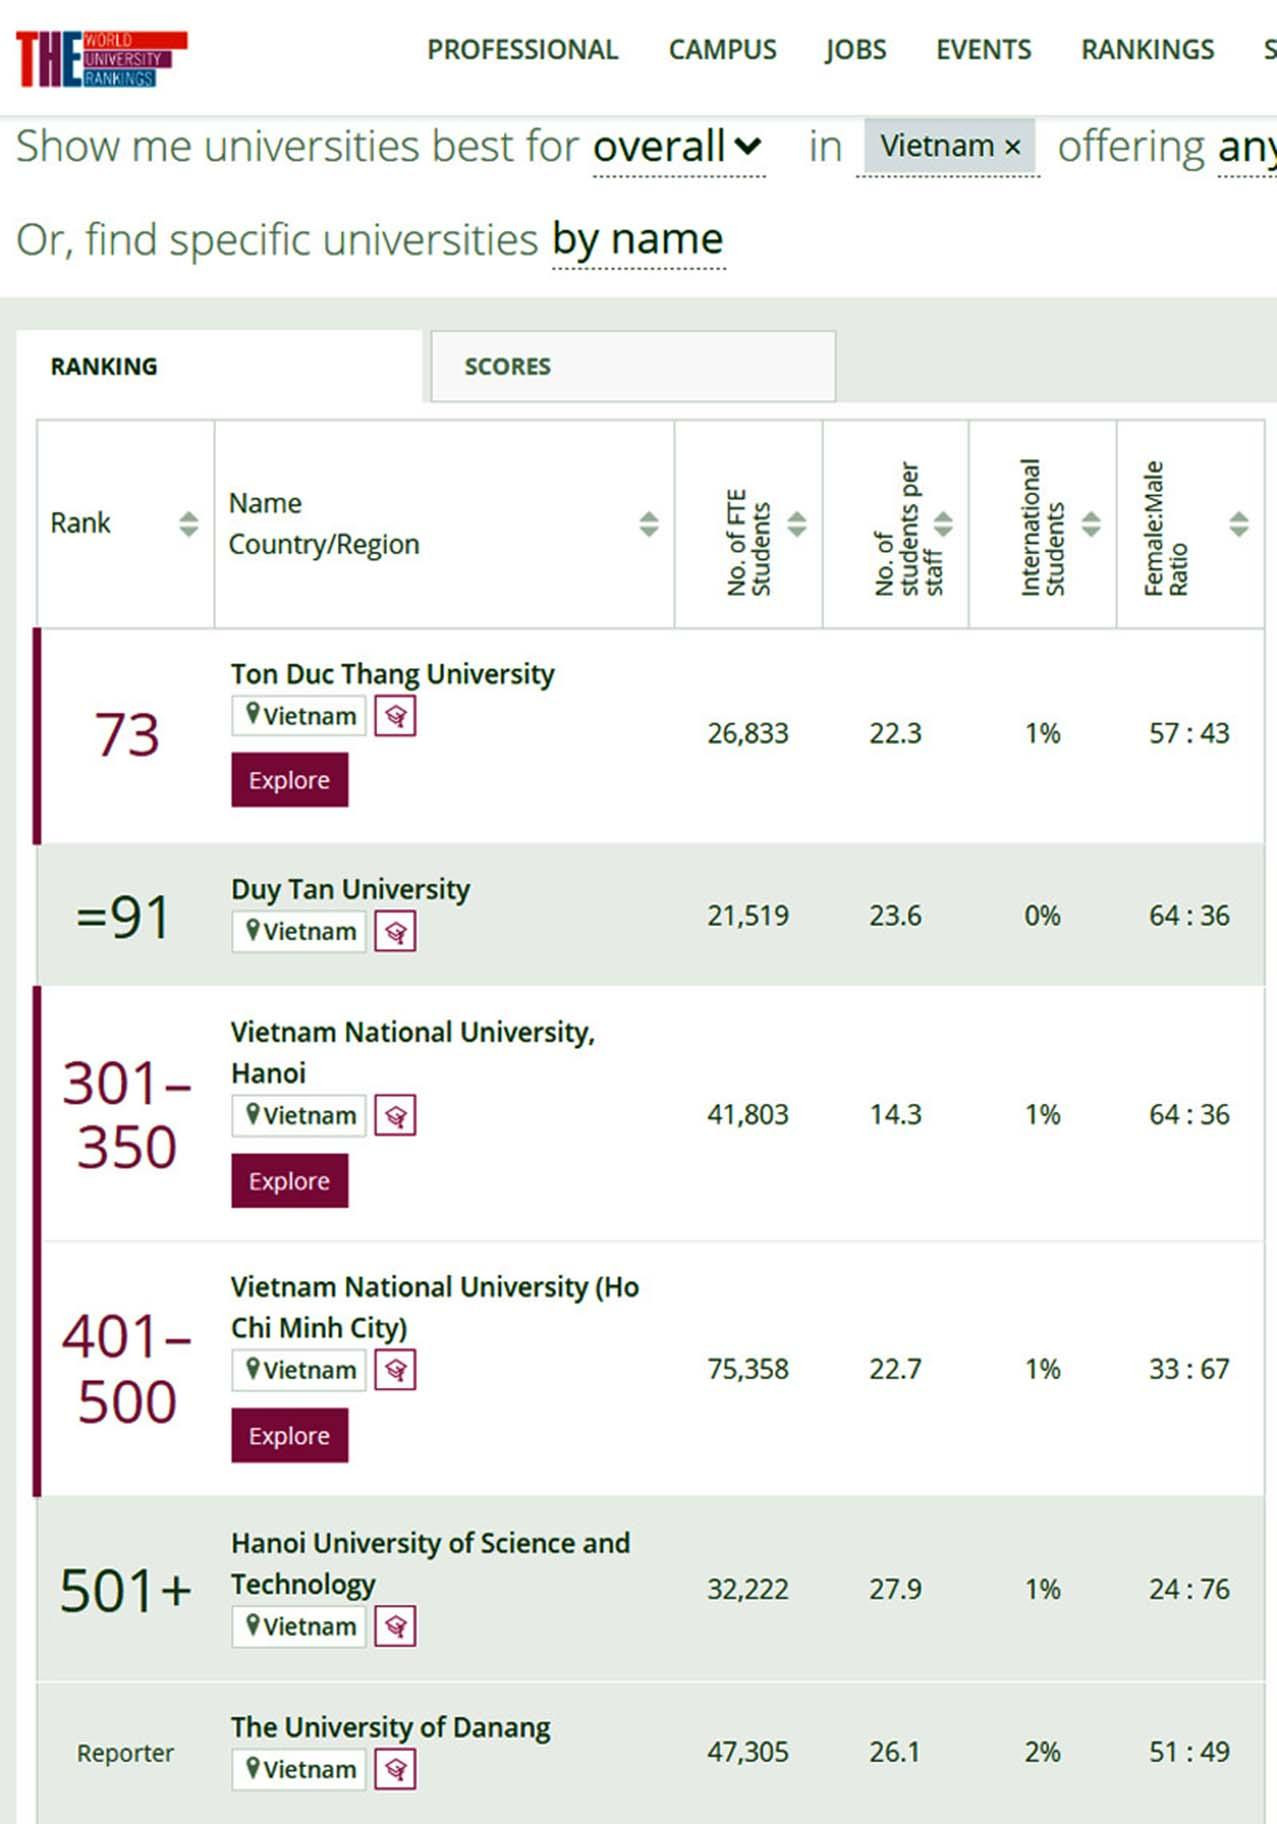Click Explore button for Ton Duc Thang University
The width and height of the screenshot is (1277, 1824).
[289, 780]
